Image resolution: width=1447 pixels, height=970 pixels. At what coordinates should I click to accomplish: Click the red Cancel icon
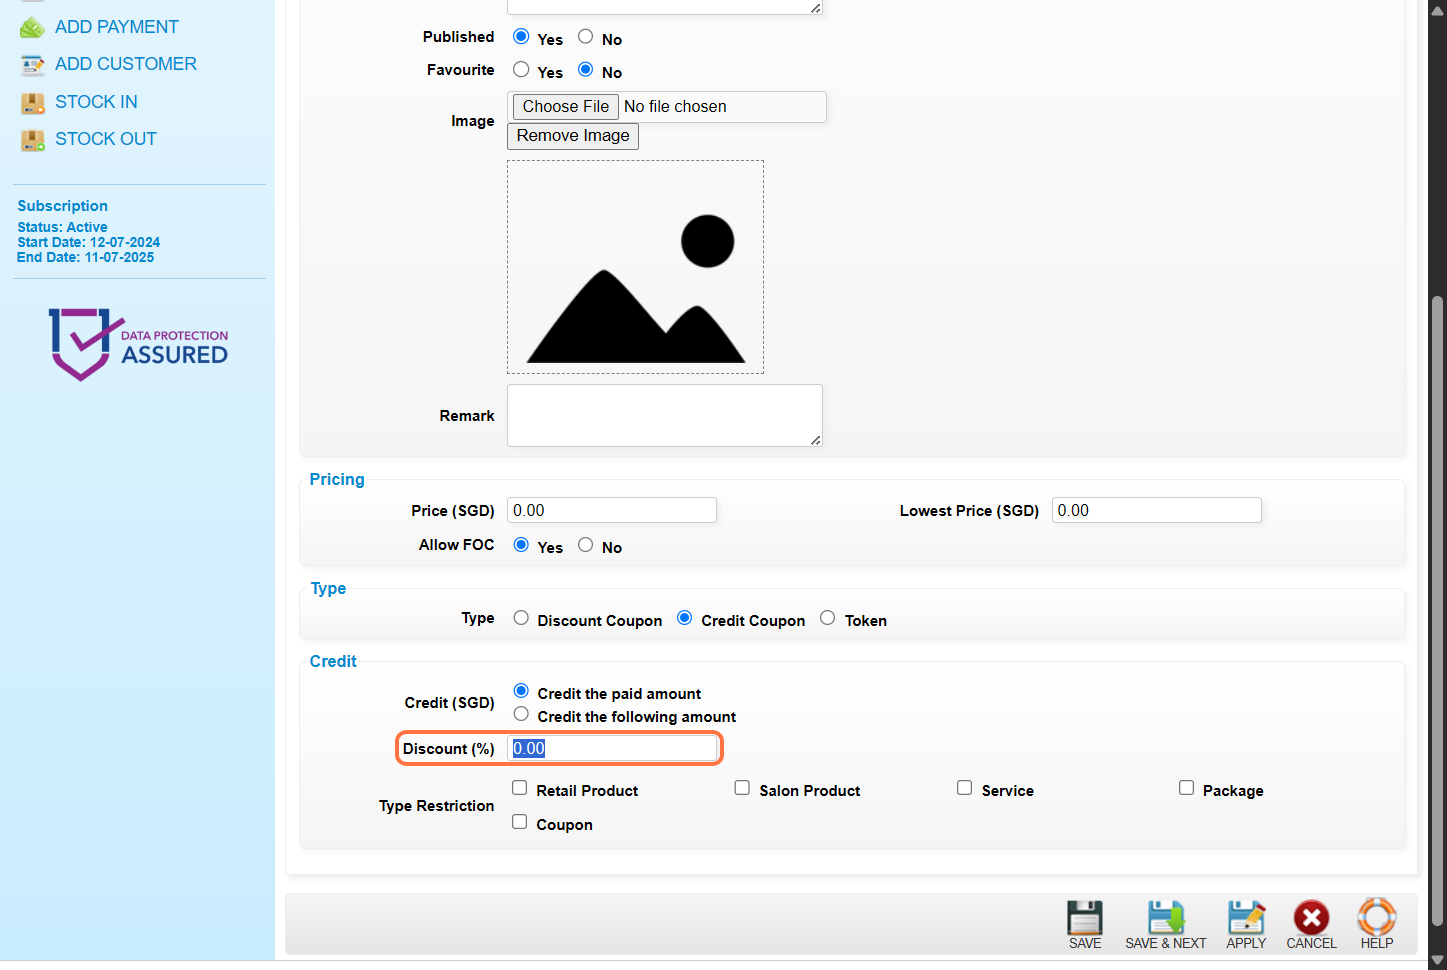click(1310, 917)
